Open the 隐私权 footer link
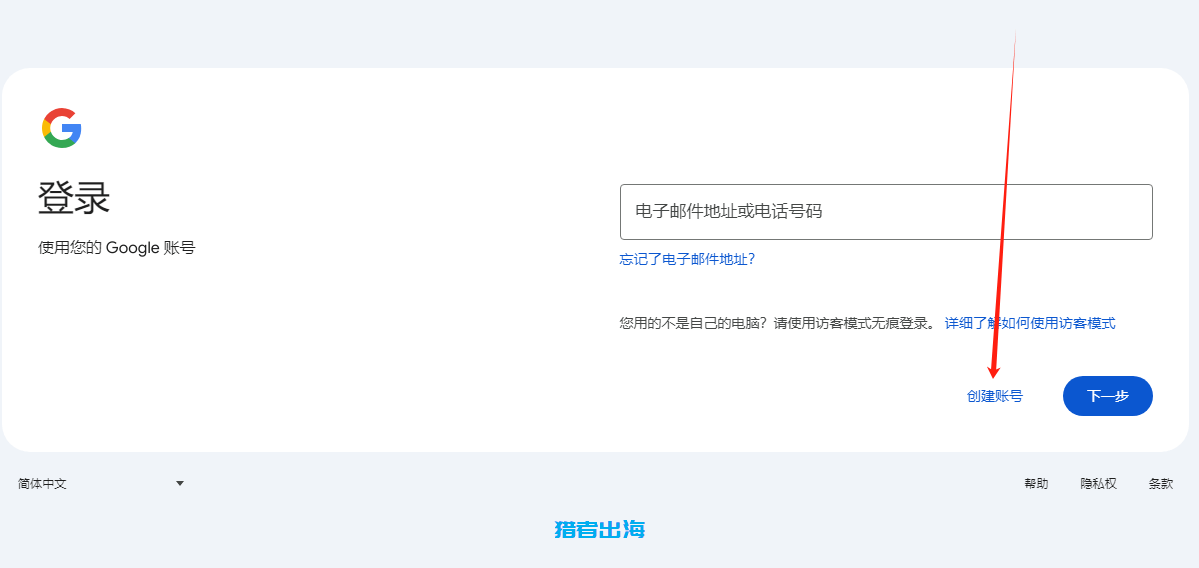This screenshot has height=568, width=1199. 1098,483
